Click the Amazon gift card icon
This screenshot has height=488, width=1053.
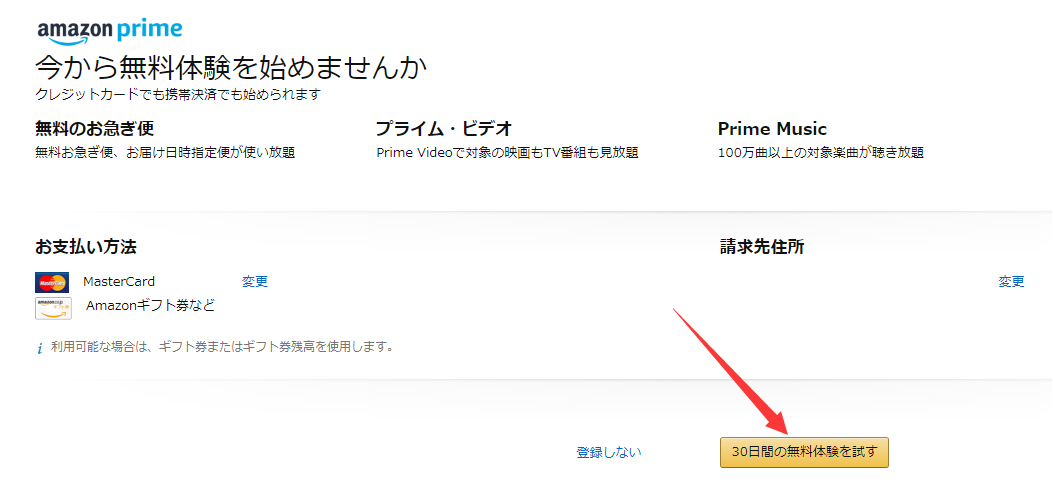tap(53, 308)
